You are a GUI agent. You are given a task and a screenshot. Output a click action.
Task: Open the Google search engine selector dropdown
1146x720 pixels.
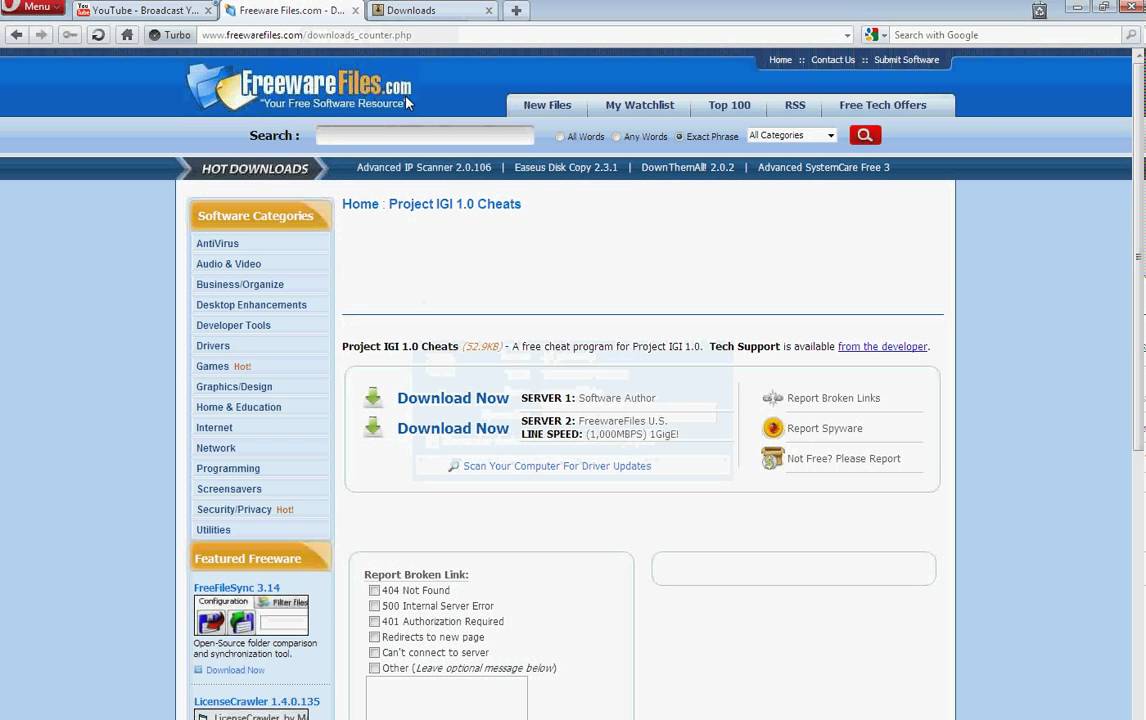coord(875,34)
